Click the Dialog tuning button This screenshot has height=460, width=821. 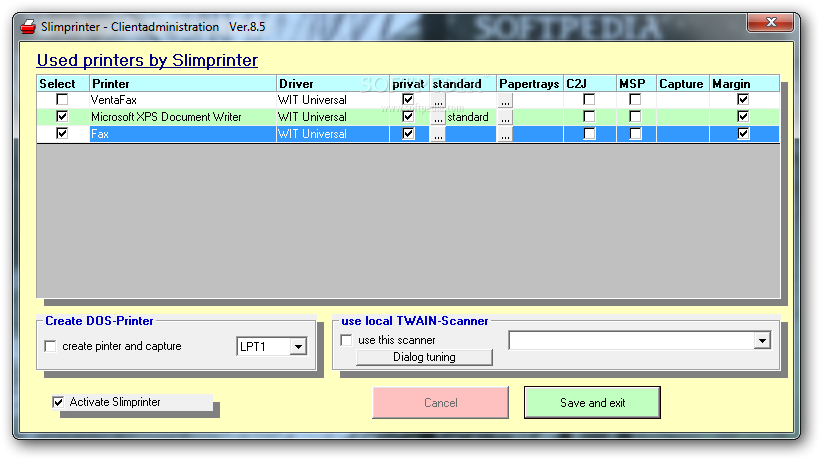pyautogui.click(x=424, y=357)
